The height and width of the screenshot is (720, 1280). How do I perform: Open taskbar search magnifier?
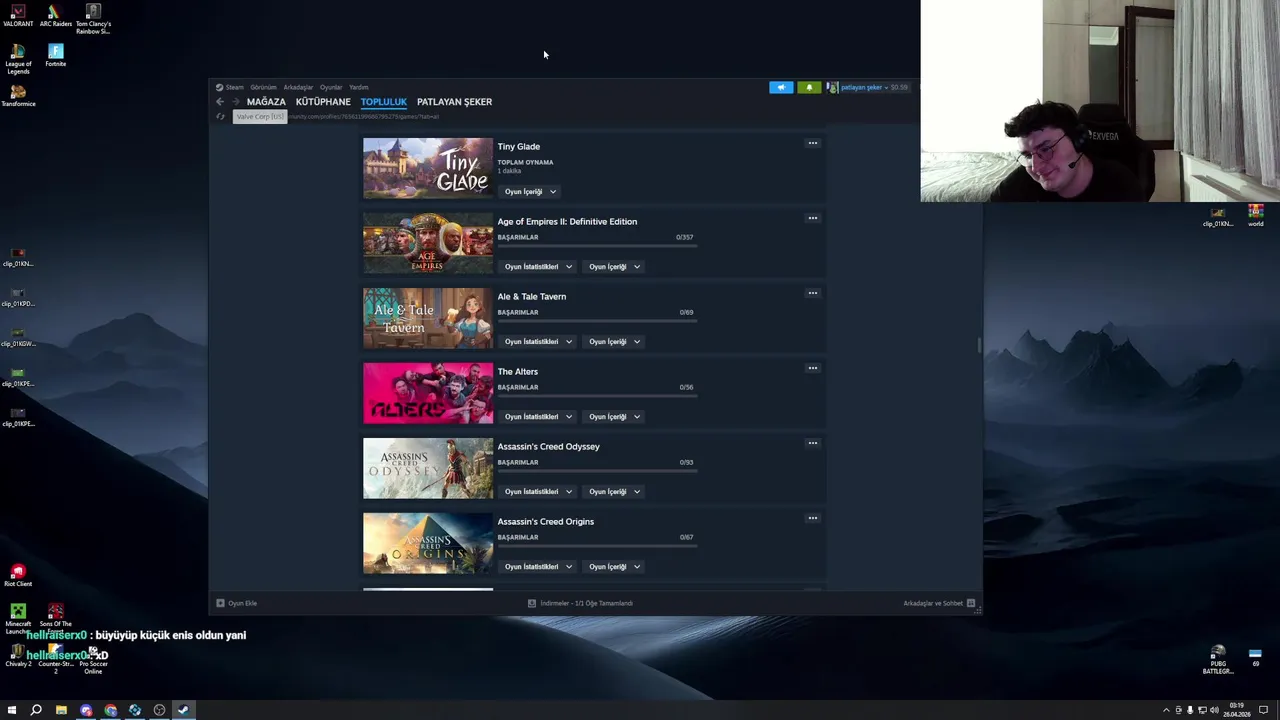[x=36, y=710]
